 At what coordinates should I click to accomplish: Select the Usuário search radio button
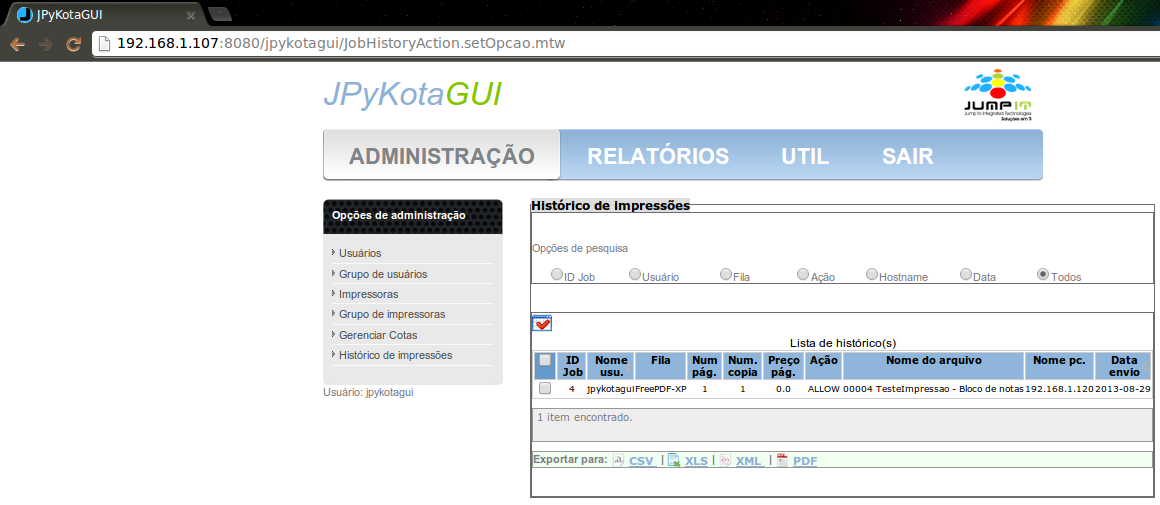(635, 274)
